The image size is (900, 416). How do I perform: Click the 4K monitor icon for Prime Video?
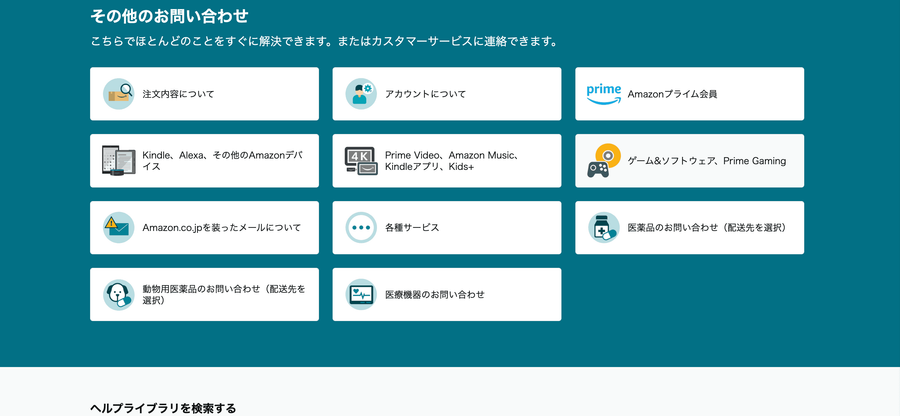click(361, 161)
